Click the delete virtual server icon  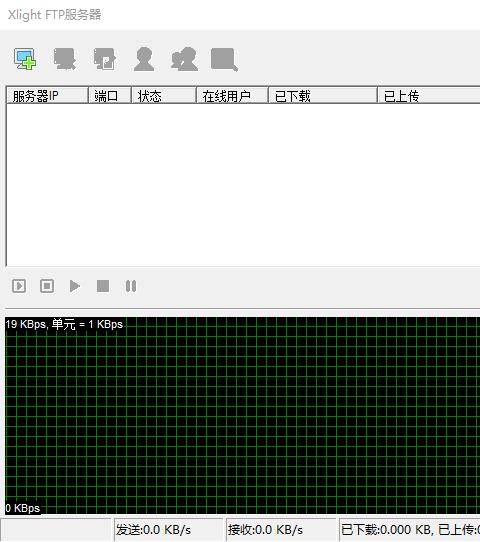65,59
